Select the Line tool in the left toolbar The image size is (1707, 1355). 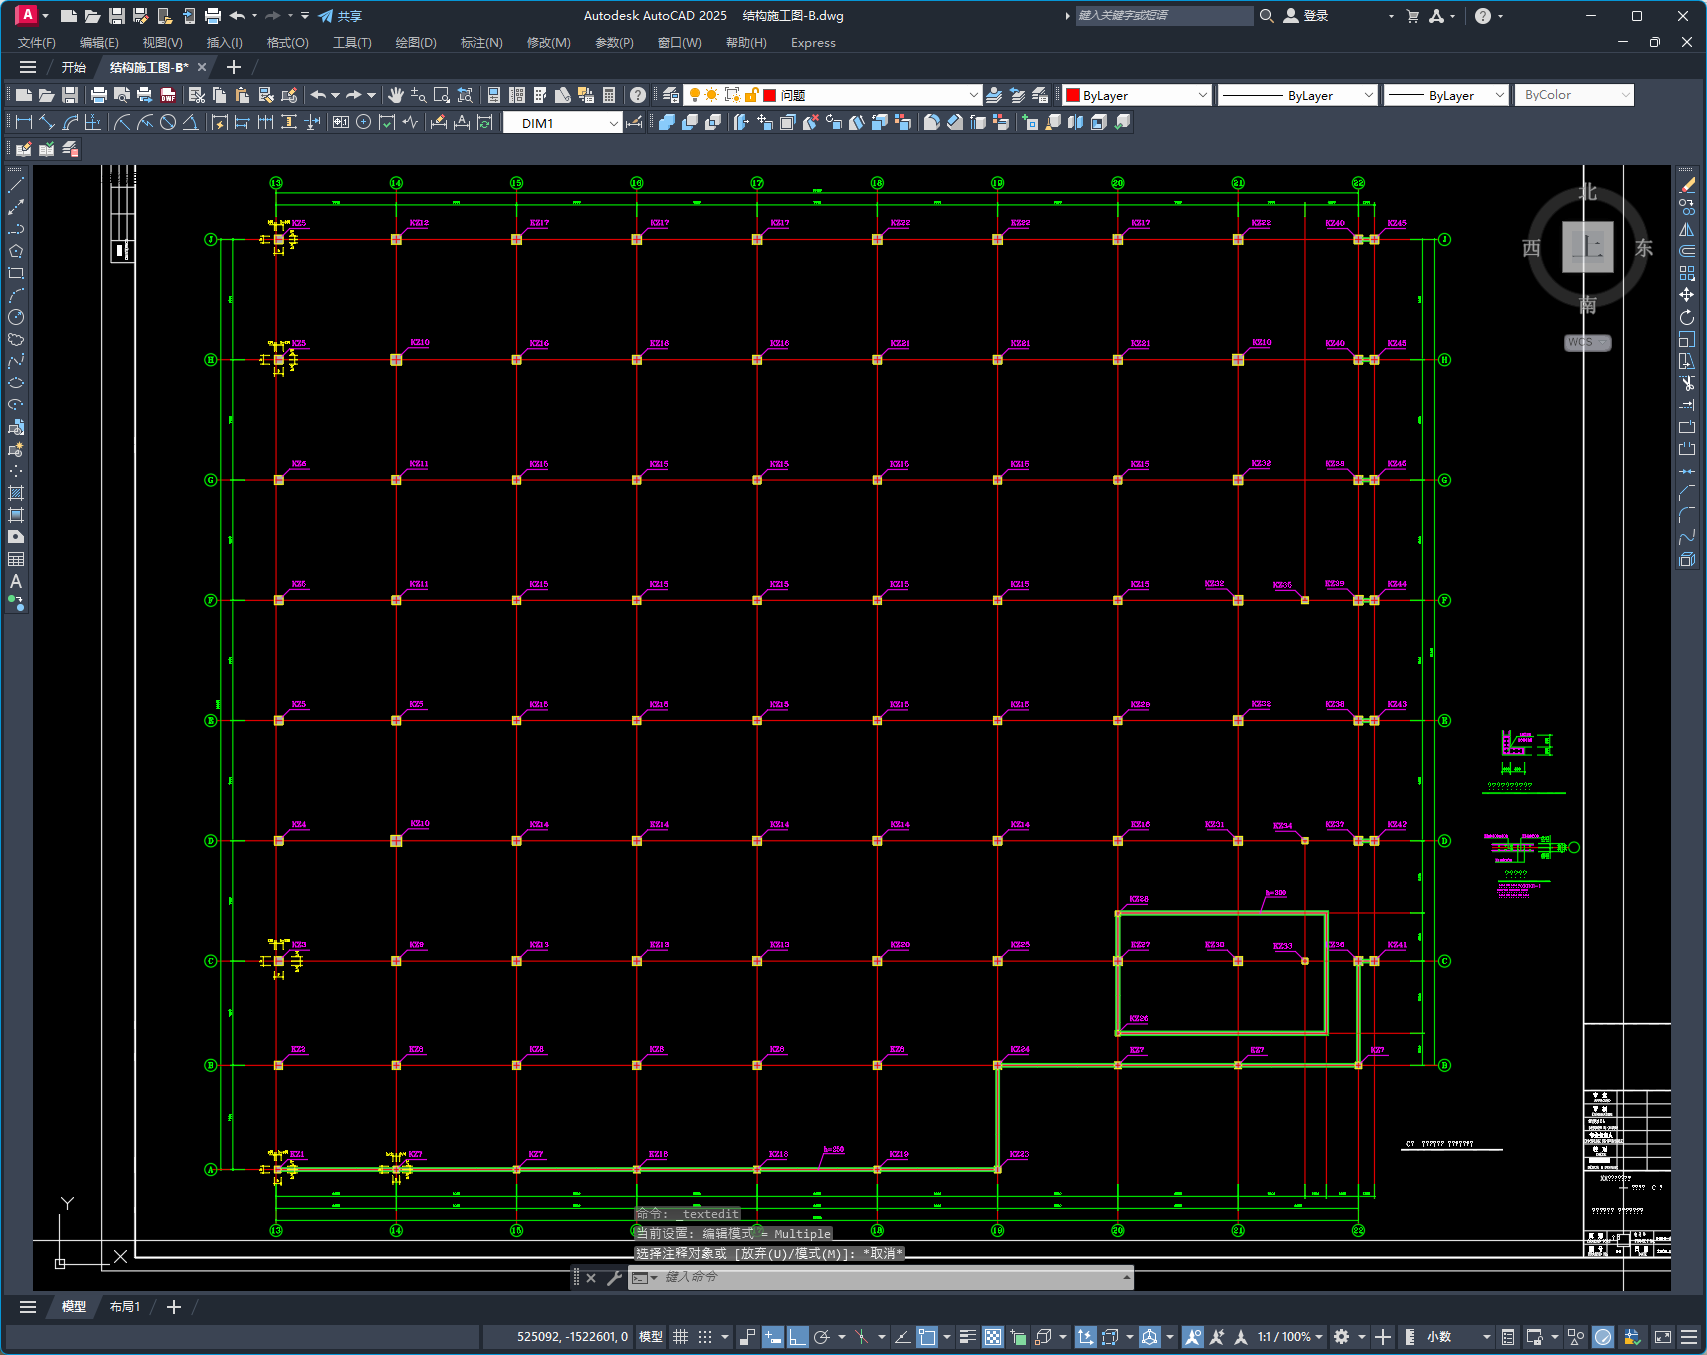(x=16, y=185)
